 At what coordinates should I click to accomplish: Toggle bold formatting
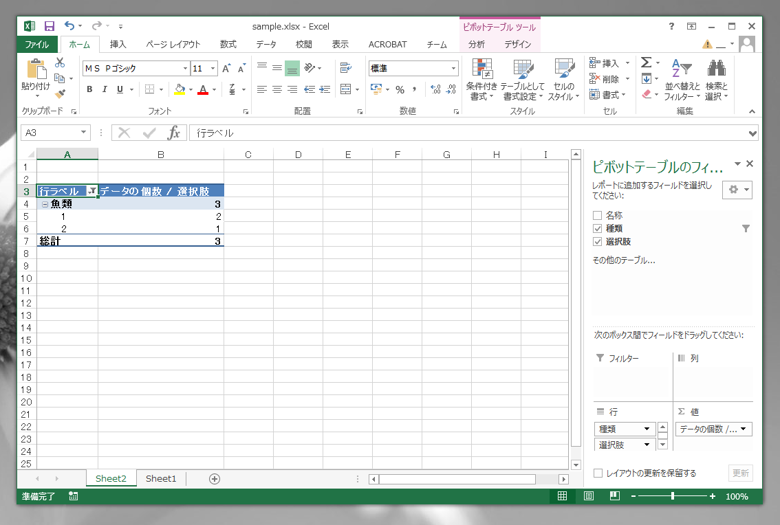[x=90, y=90]
